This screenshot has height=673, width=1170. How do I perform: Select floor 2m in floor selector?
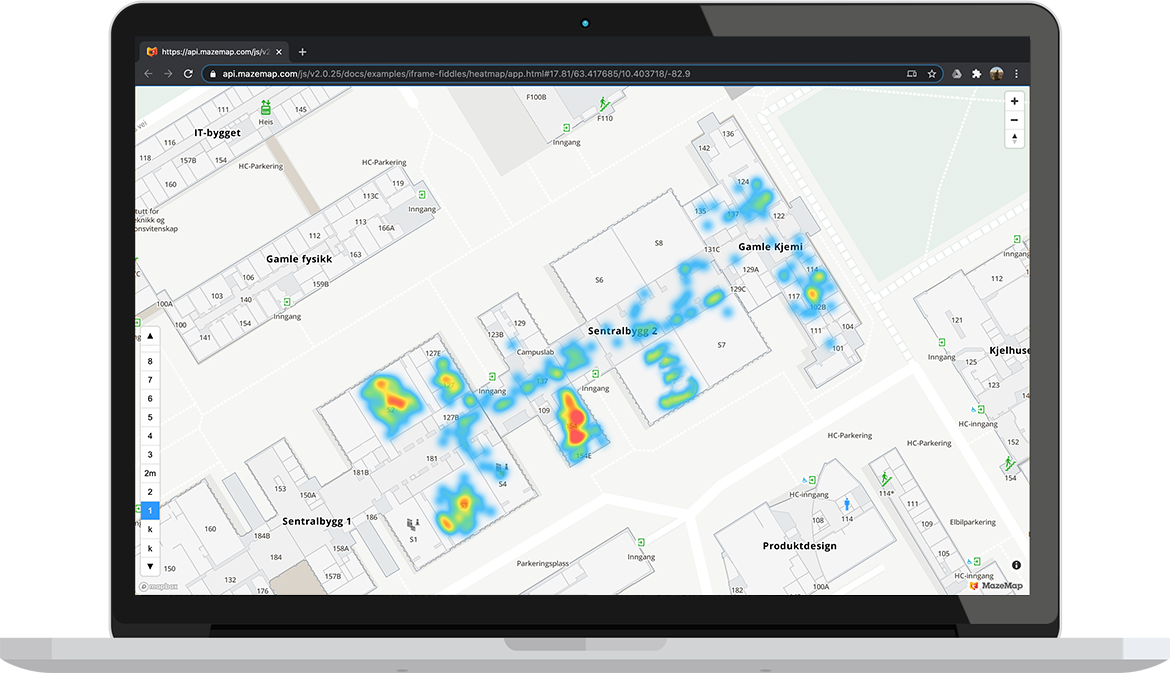[150, 473]
